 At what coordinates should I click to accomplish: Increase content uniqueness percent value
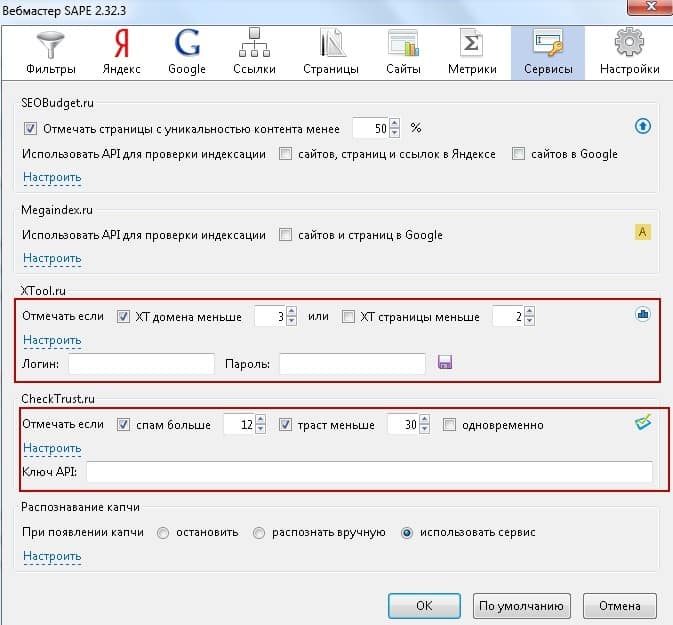click(394, 123)
